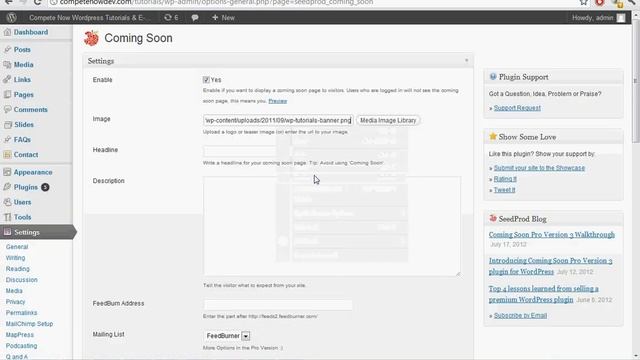
Task: Open Introducing Coming Soon Pro Version 3 post
Action: tap(550, 266)
